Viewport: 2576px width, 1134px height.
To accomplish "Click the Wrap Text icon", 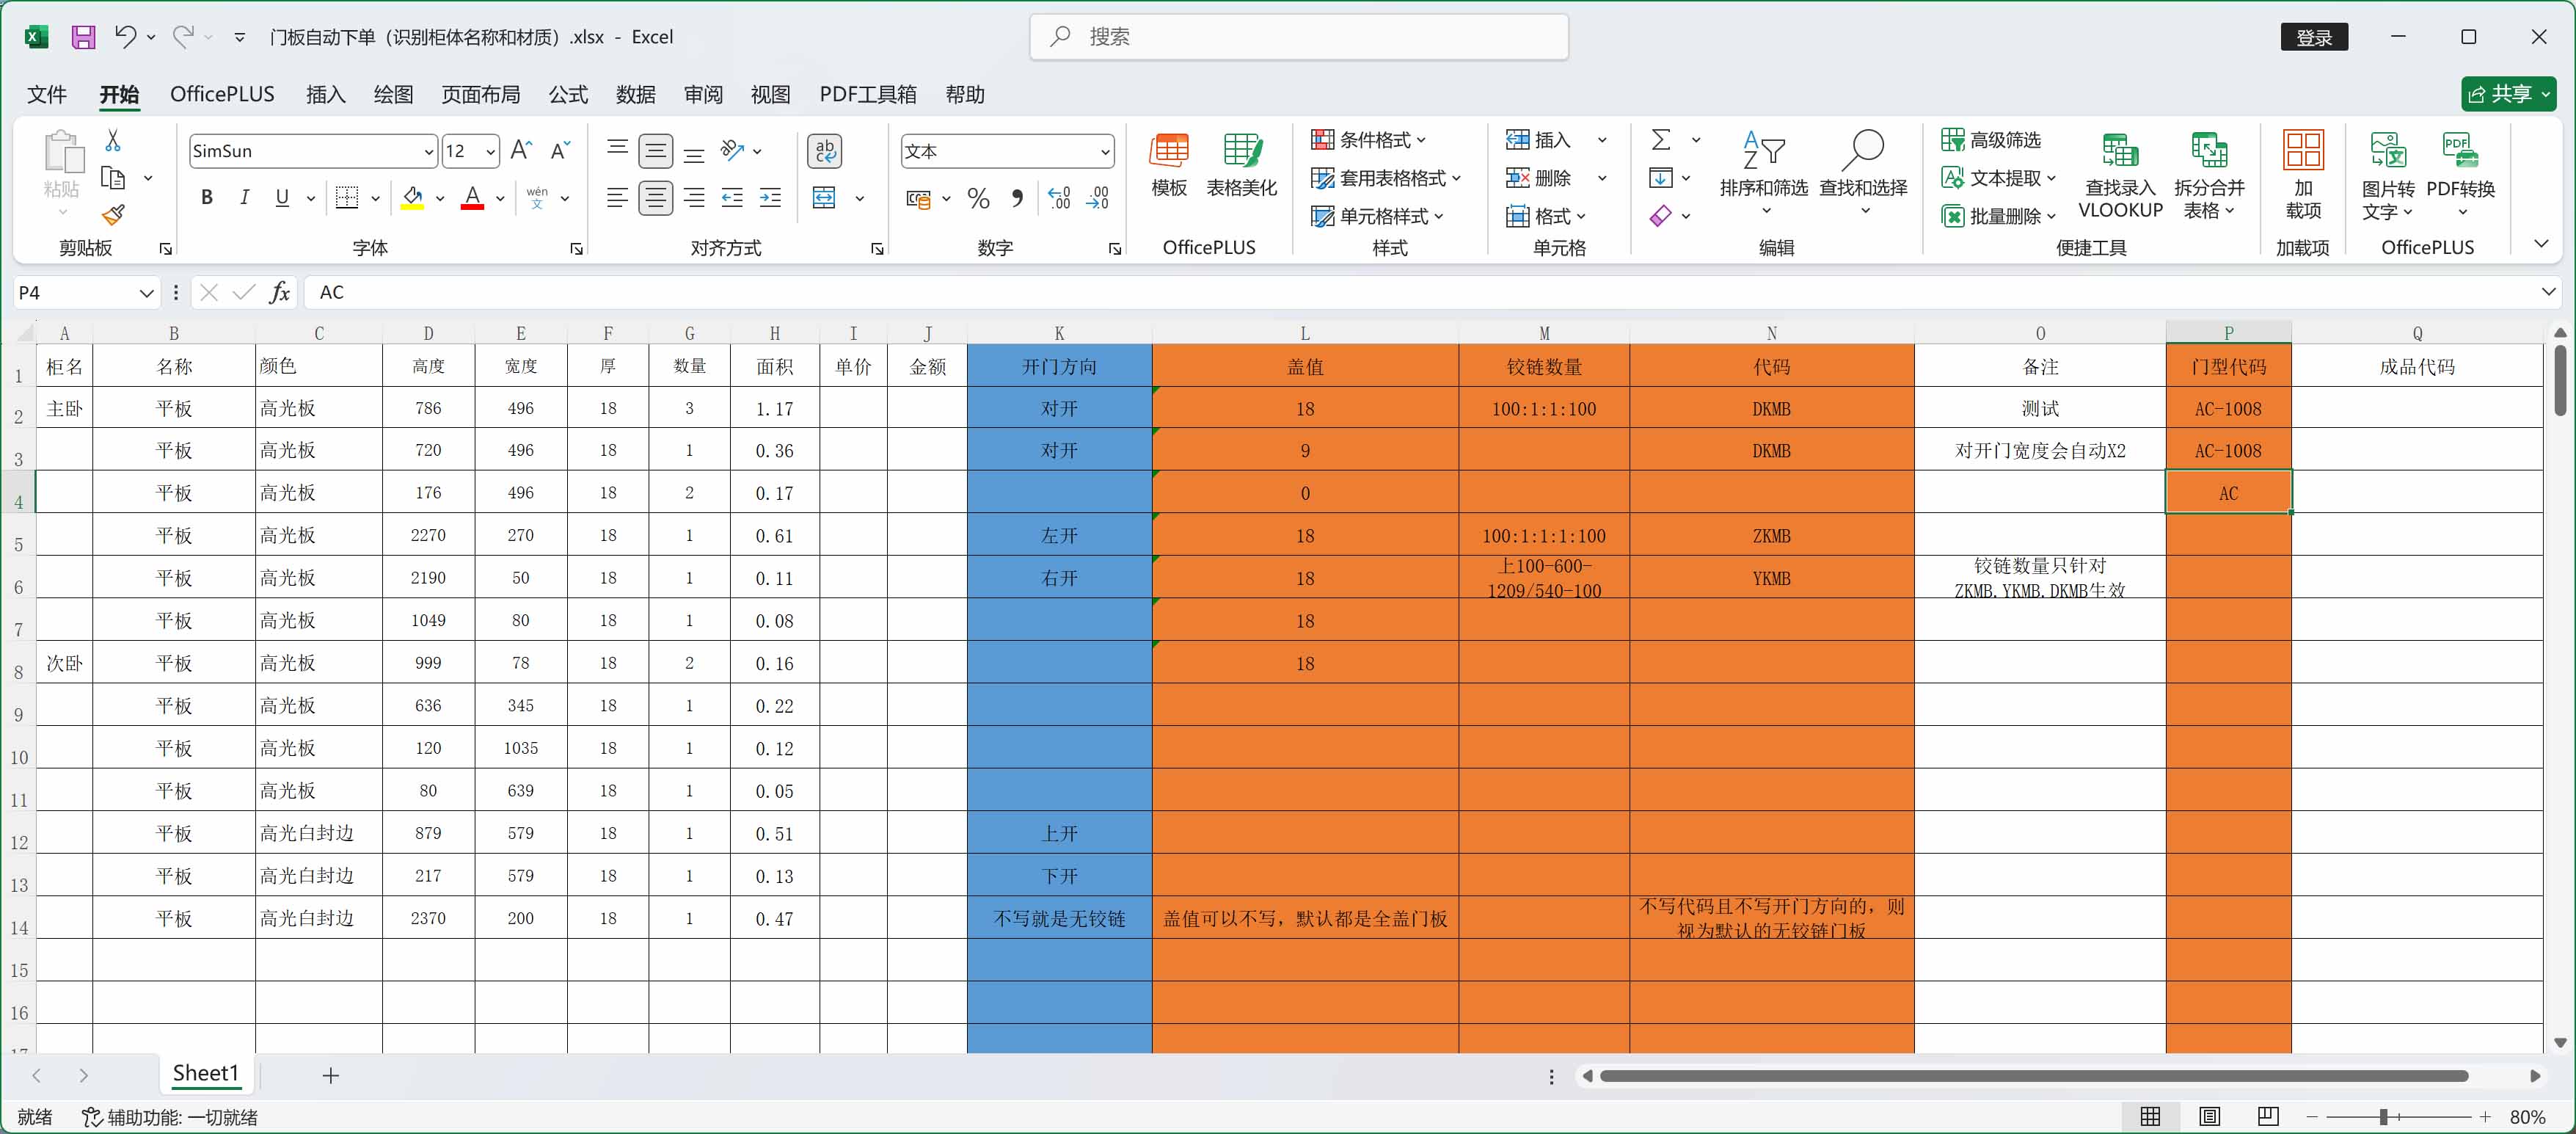I will point(824,151).
